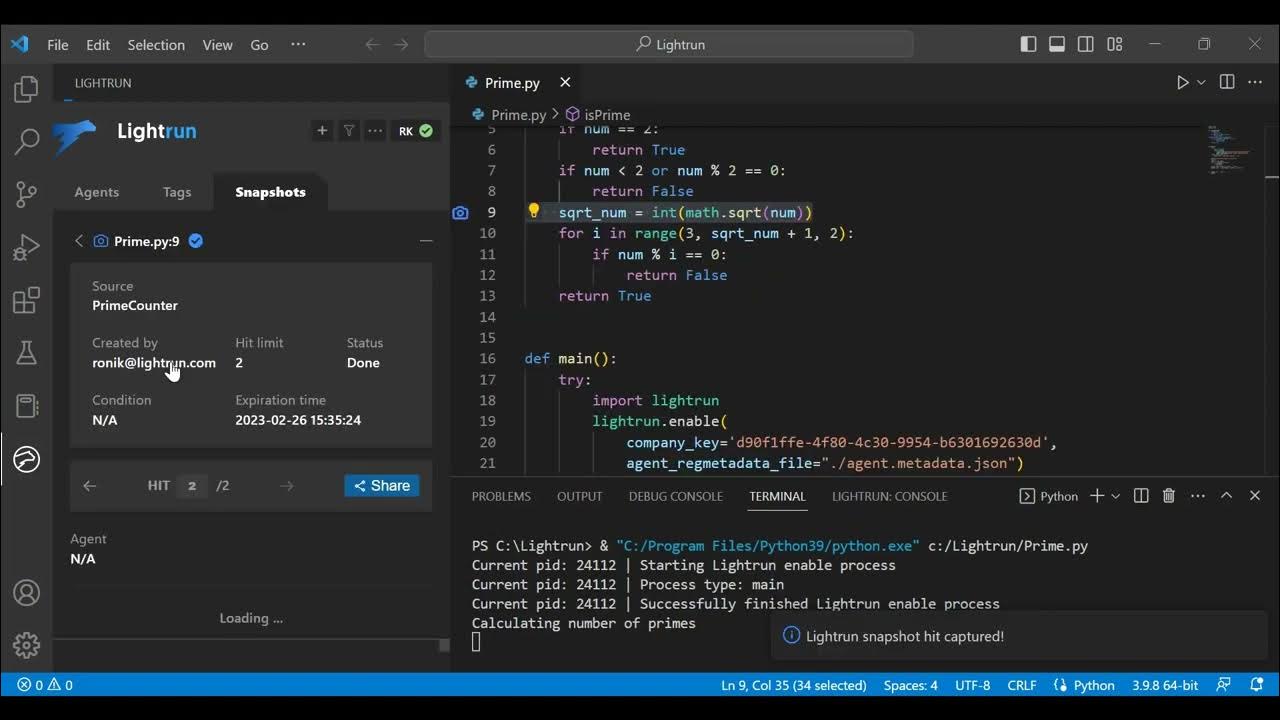Open new terminal dropdown arrow

point(1115,496)
